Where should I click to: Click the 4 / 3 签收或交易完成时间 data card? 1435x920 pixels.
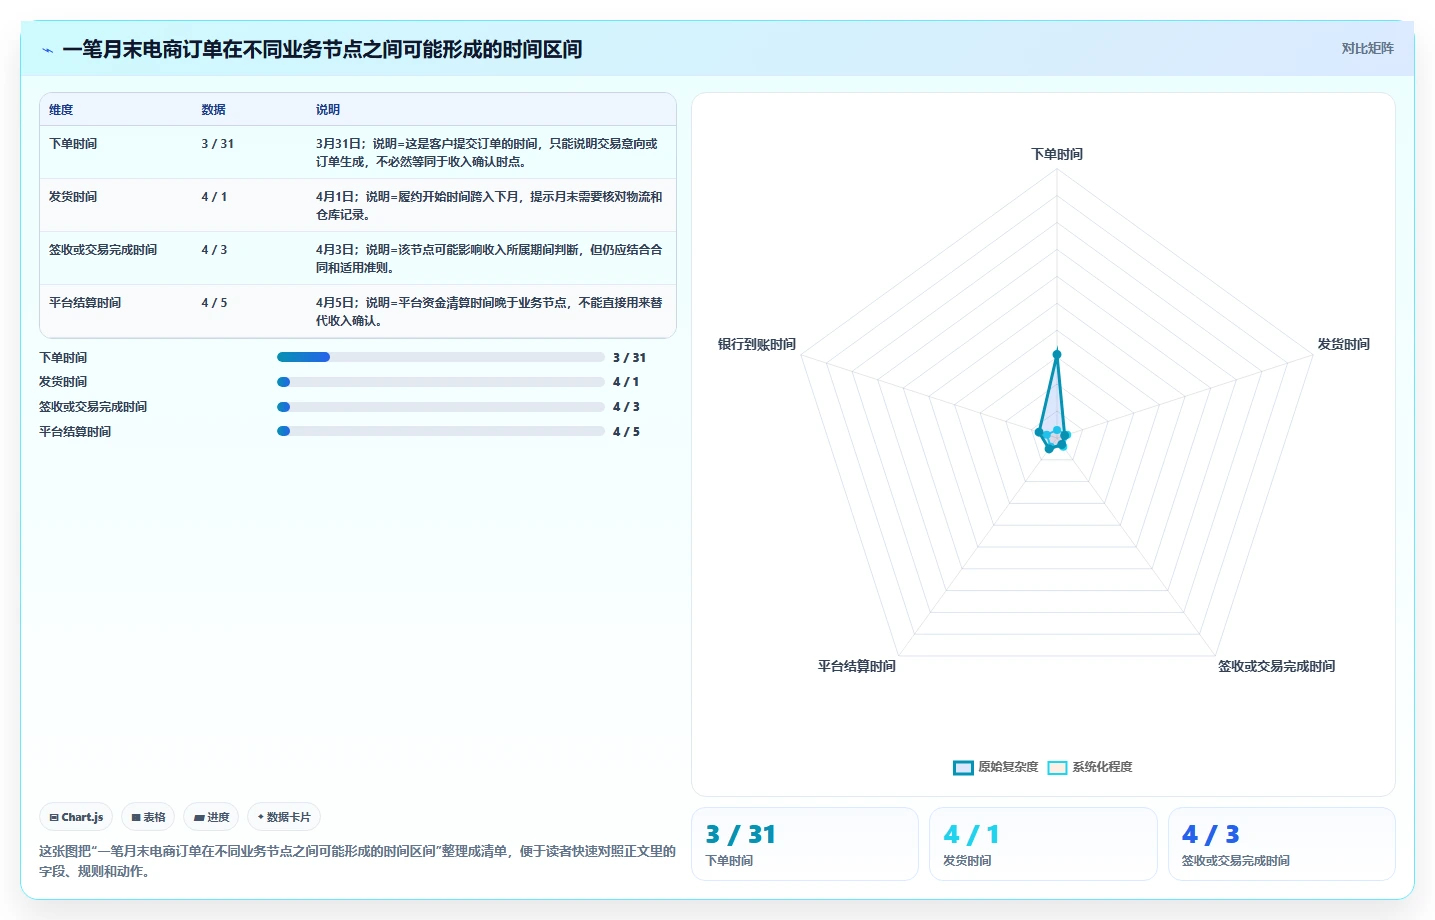[1282, 844]
